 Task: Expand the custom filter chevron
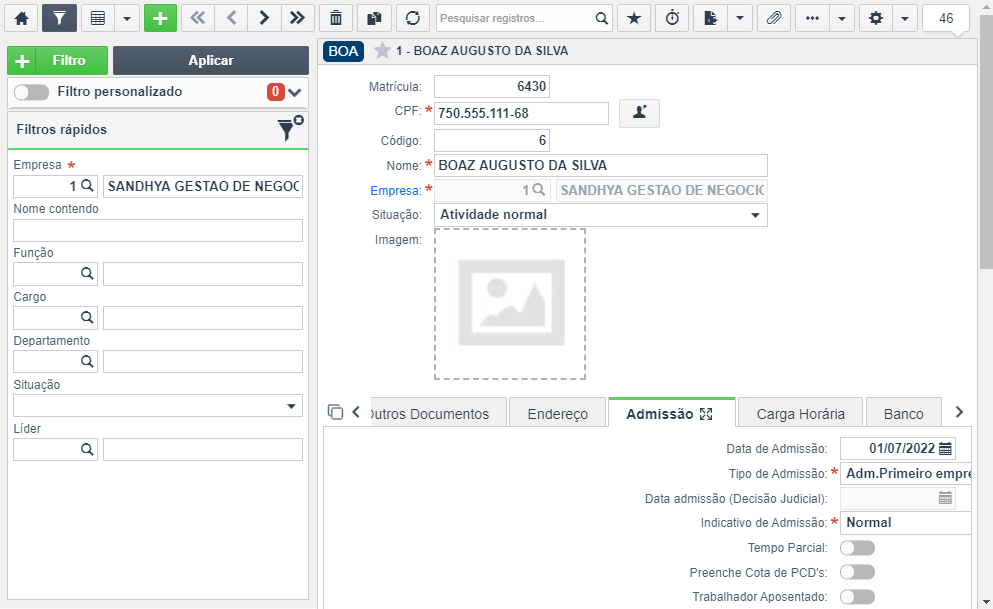pos(294,92)
